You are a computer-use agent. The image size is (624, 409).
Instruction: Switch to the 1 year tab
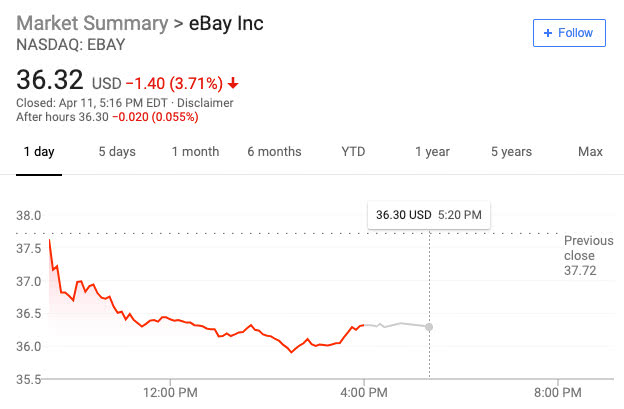pyautogui.click(x=432, y=152)
